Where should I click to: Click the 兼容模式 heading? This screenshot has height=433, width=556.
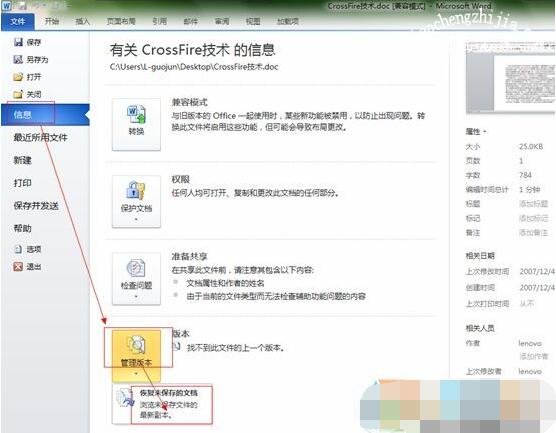click(x=189, y=102)
